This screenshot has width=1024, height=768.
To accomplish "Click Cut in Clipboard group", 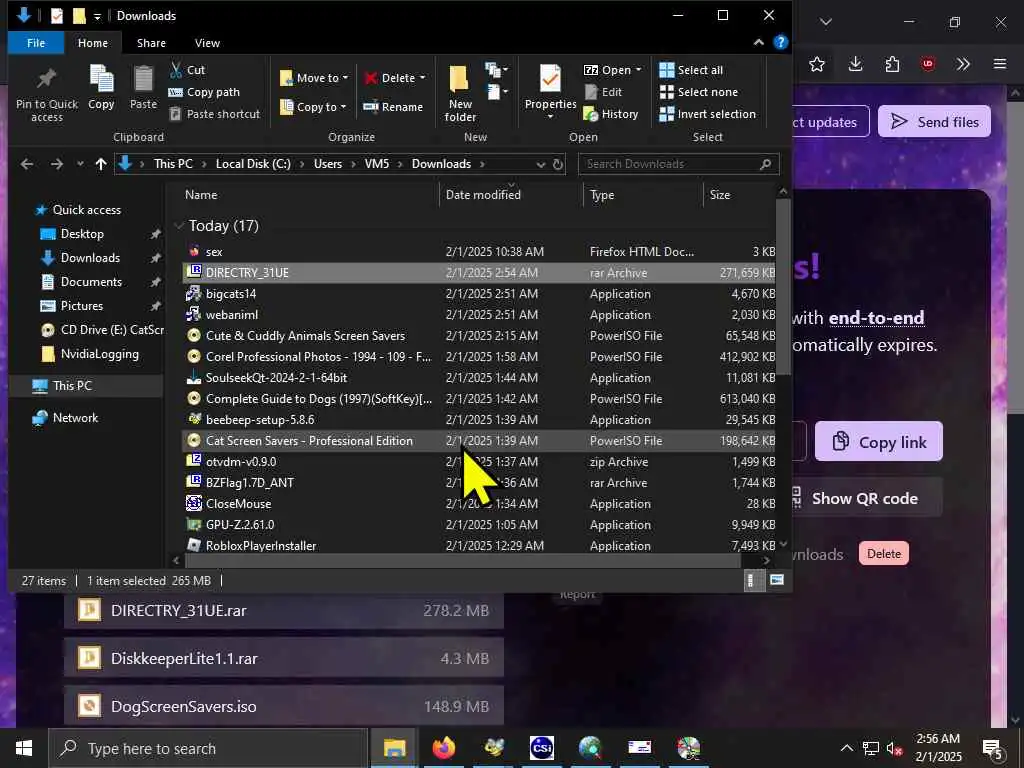I will [x=187, y=70].
